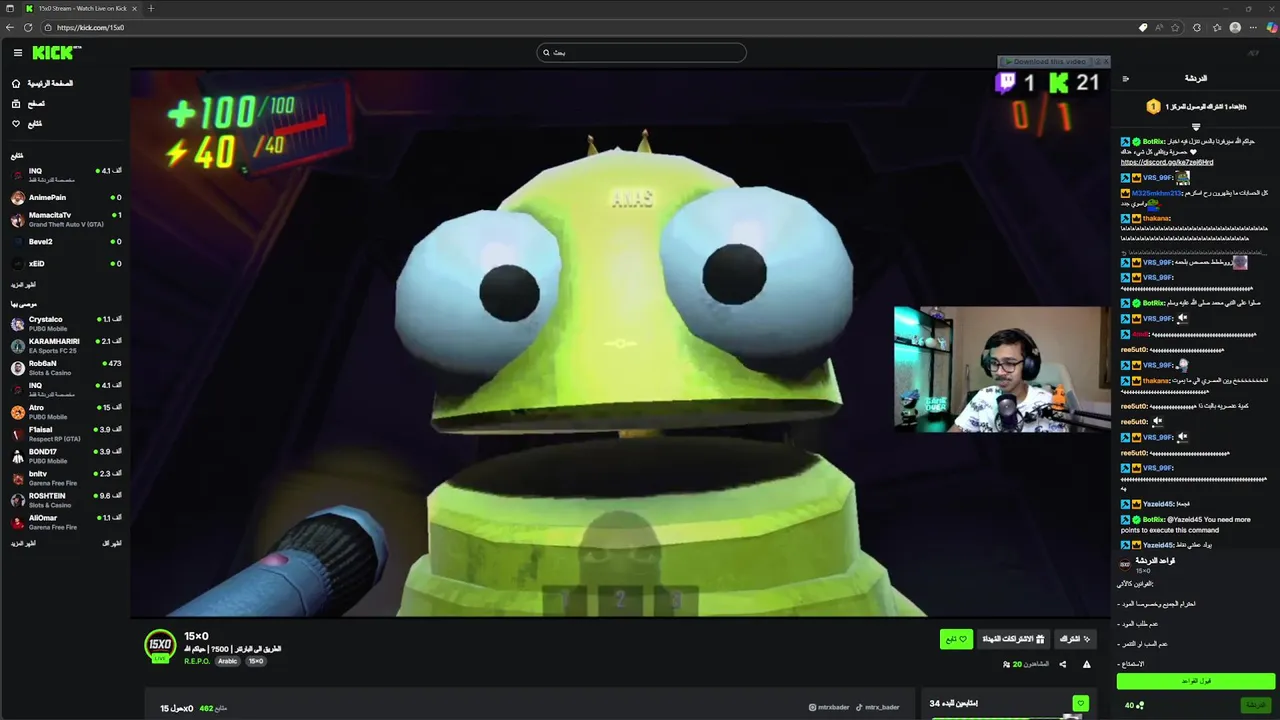Open the discord.gg link in chat
Screen dimensions: 1280x720
pyautogui.click(x=1167, y=162)
